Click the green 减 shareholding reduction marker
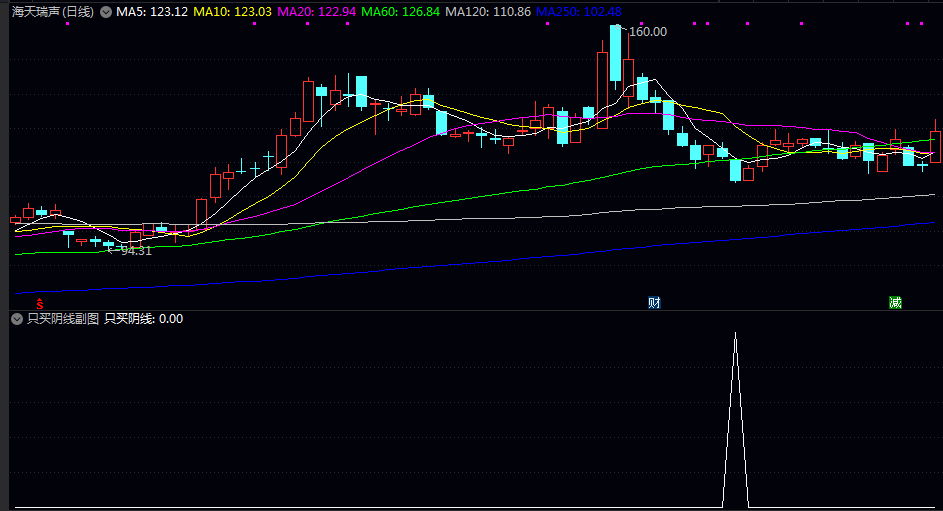 click(895, 302)
